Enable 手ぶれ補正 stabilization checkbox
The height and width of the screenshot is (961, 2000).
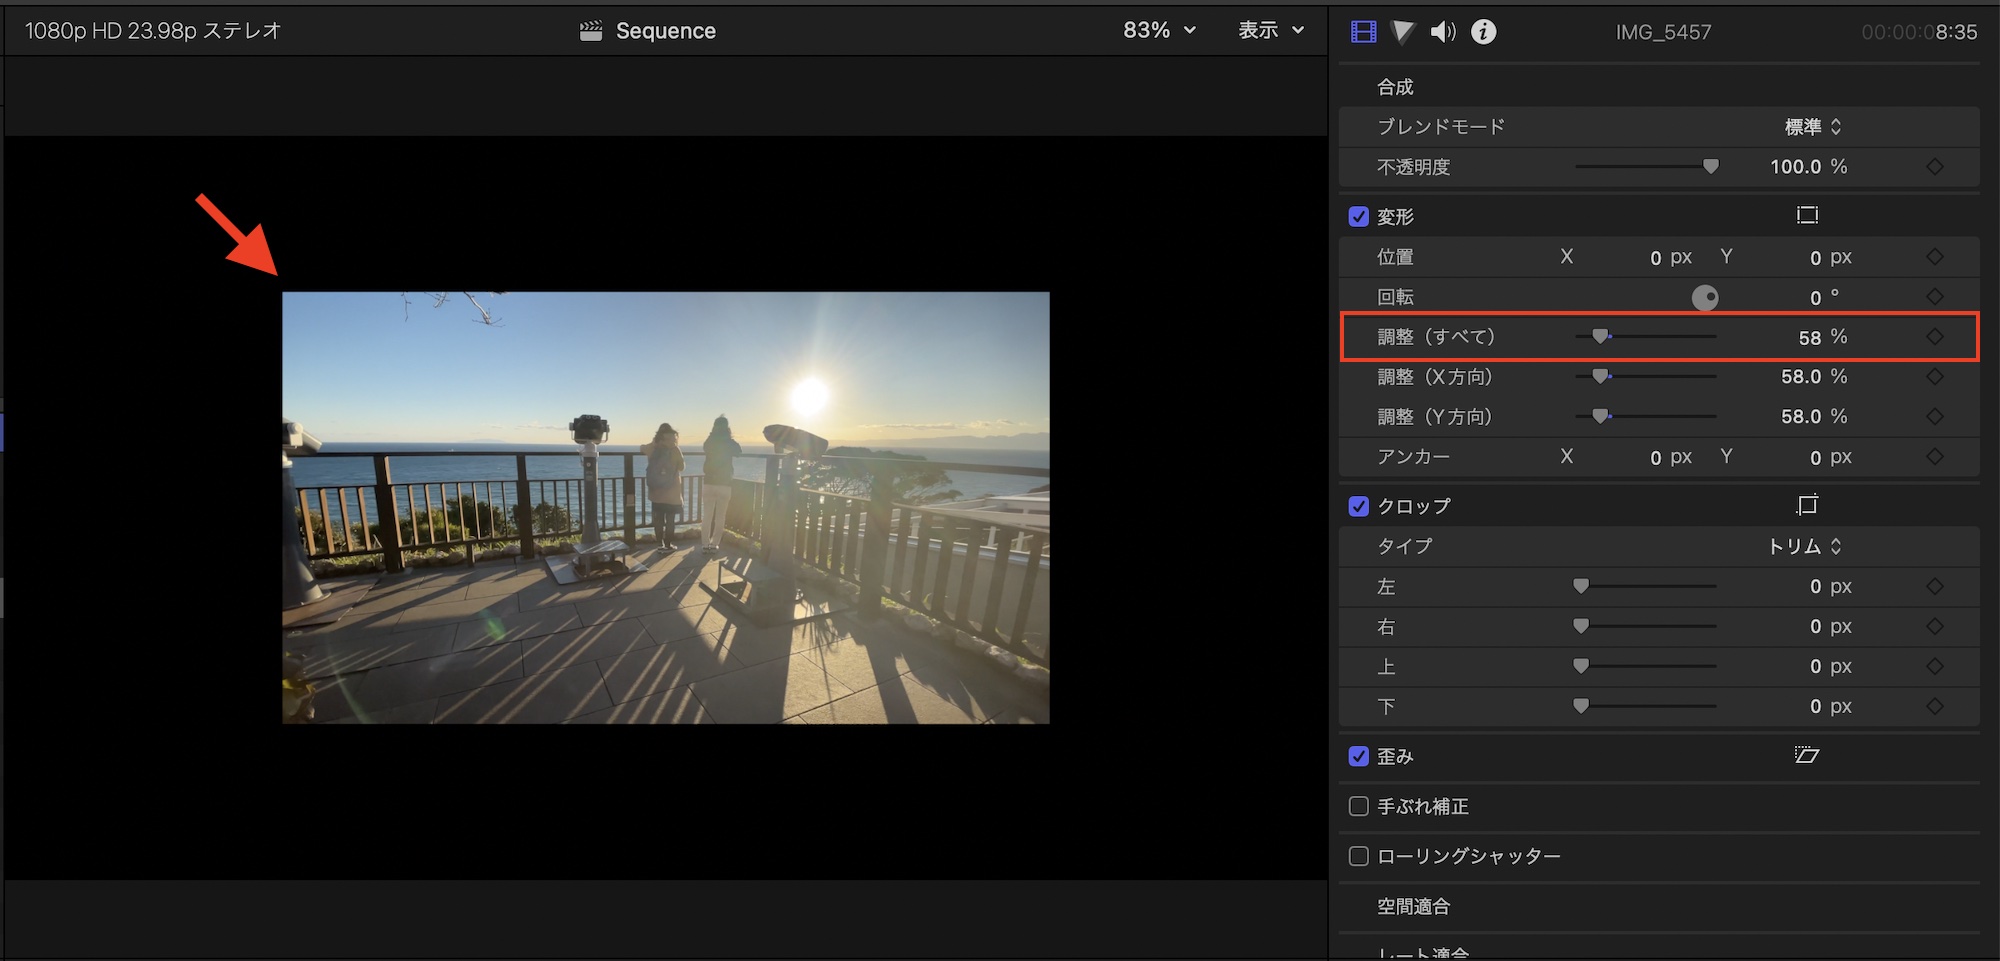pyautogui.click(x=1358, y=806)
